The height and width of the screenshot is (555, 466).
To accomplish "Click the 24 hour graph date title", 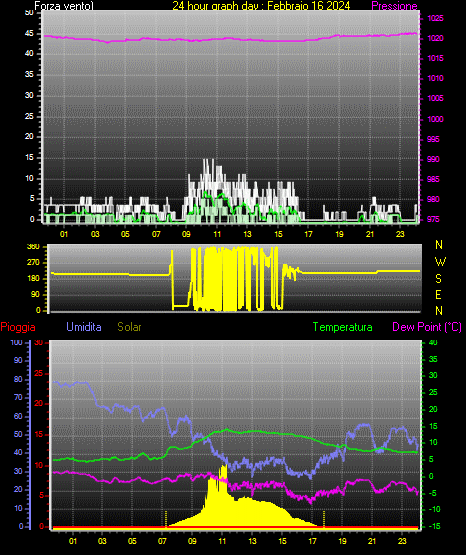I will point(261,6).
